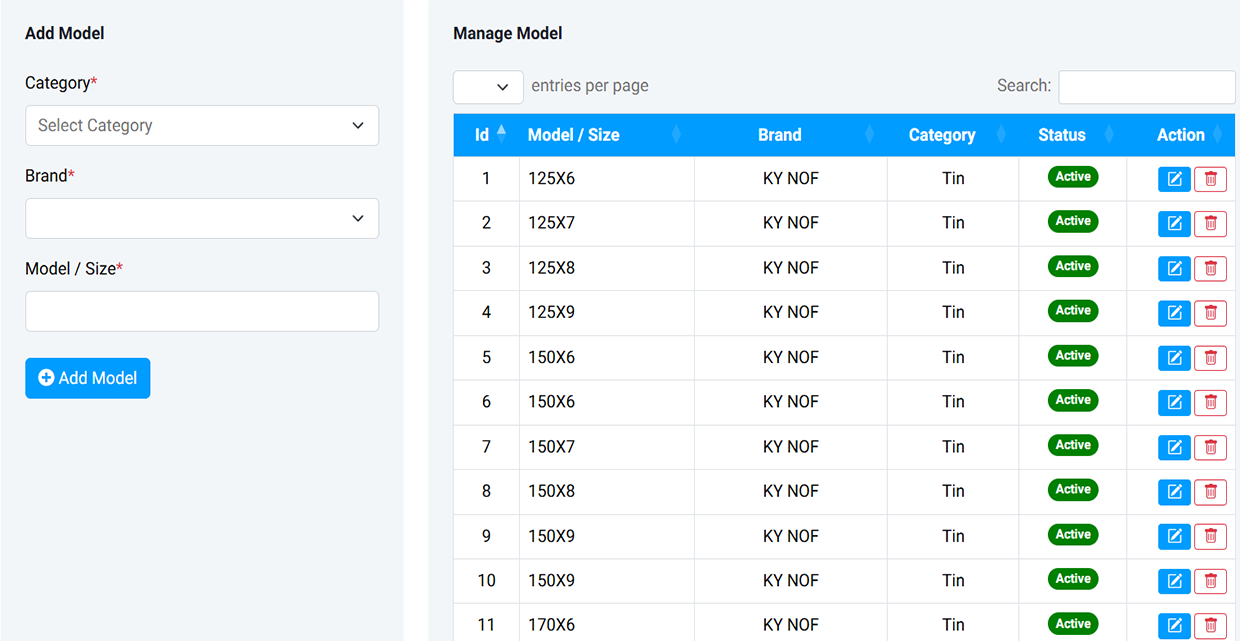Edit the model with Id 5
This screenshot has height=641, width=1240.
click(1174, 358)
